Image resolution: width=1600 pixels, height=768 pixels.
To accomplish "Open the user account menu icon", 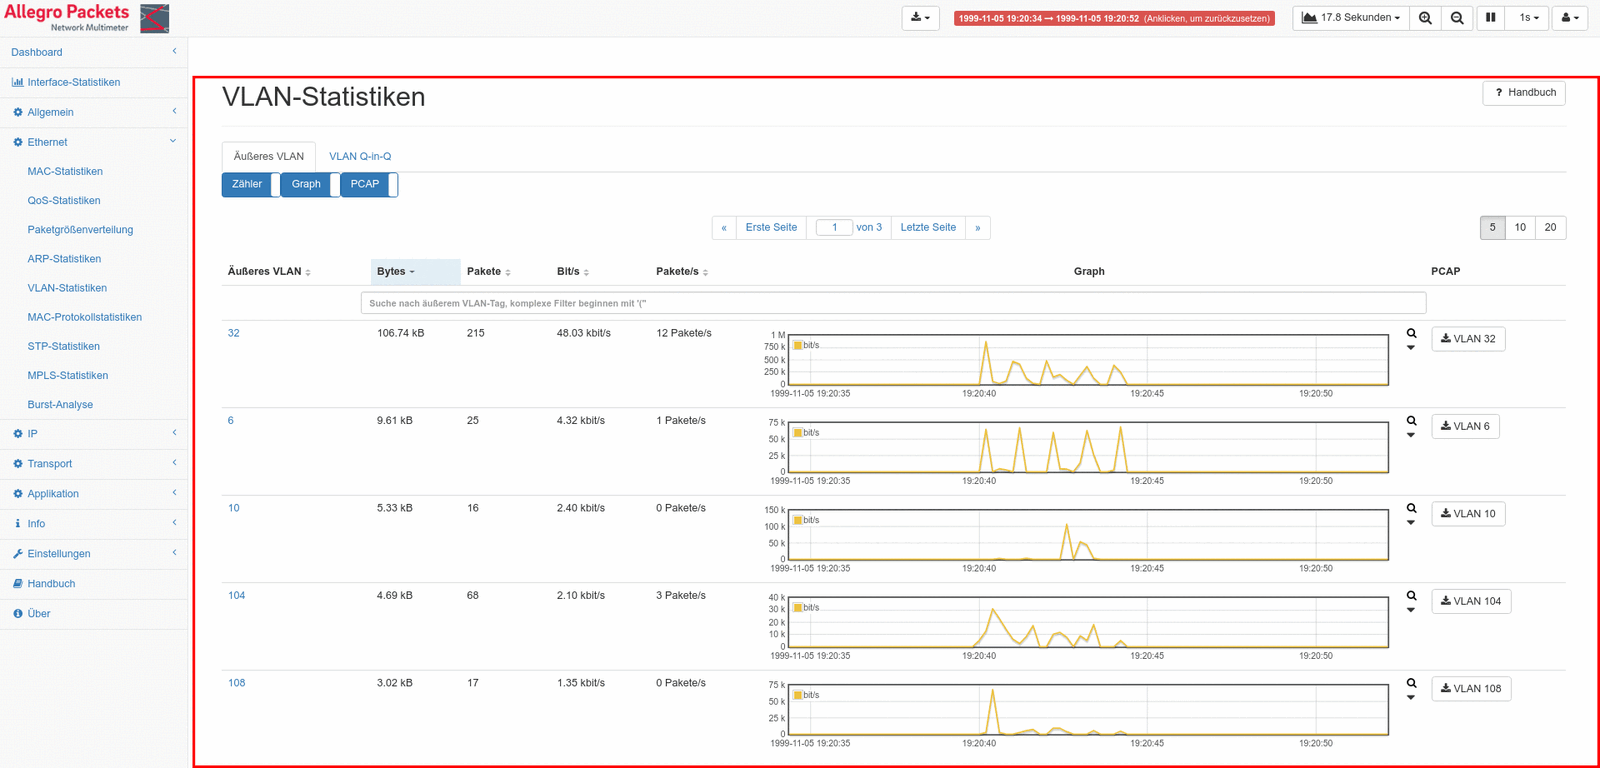I will (1569, 18).
